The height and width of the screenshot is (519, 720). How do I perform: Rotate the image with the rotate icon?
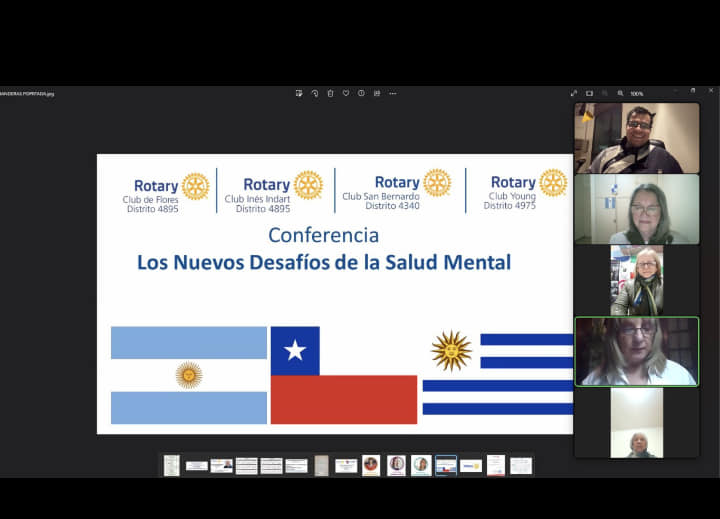click(315, 93)
